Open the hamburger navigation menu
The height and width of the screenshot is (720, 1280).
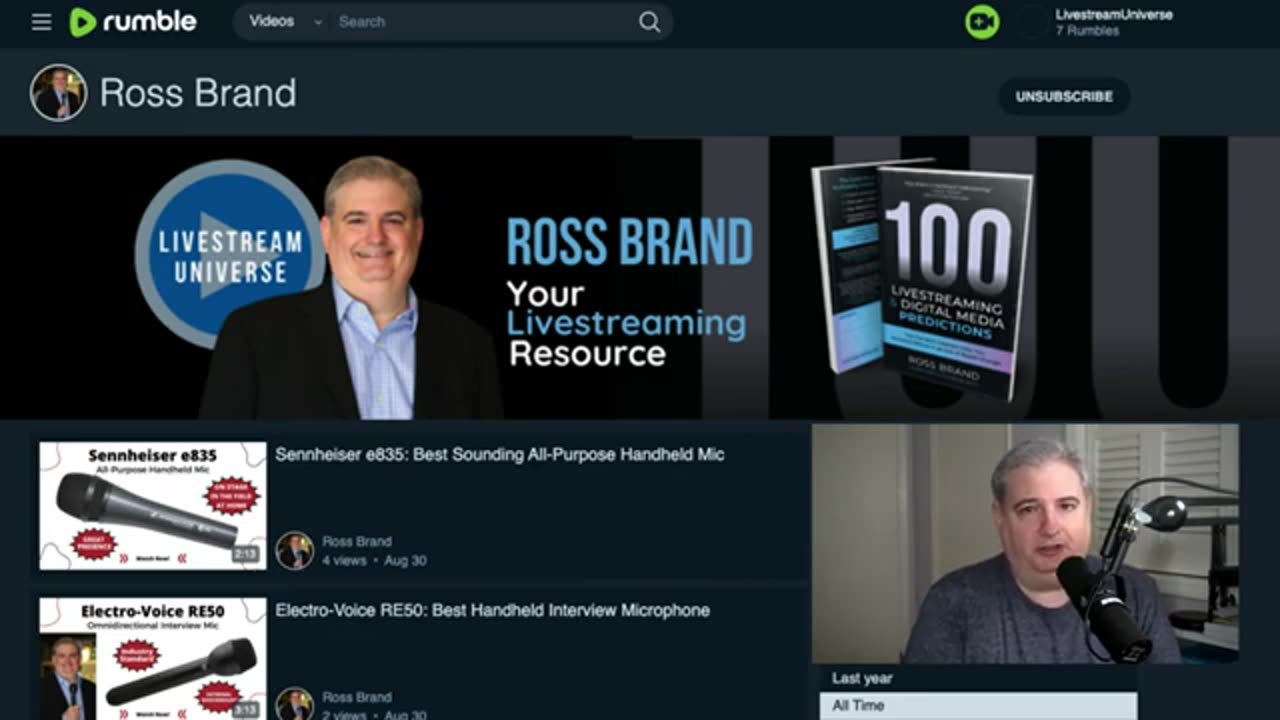(41, 22)
